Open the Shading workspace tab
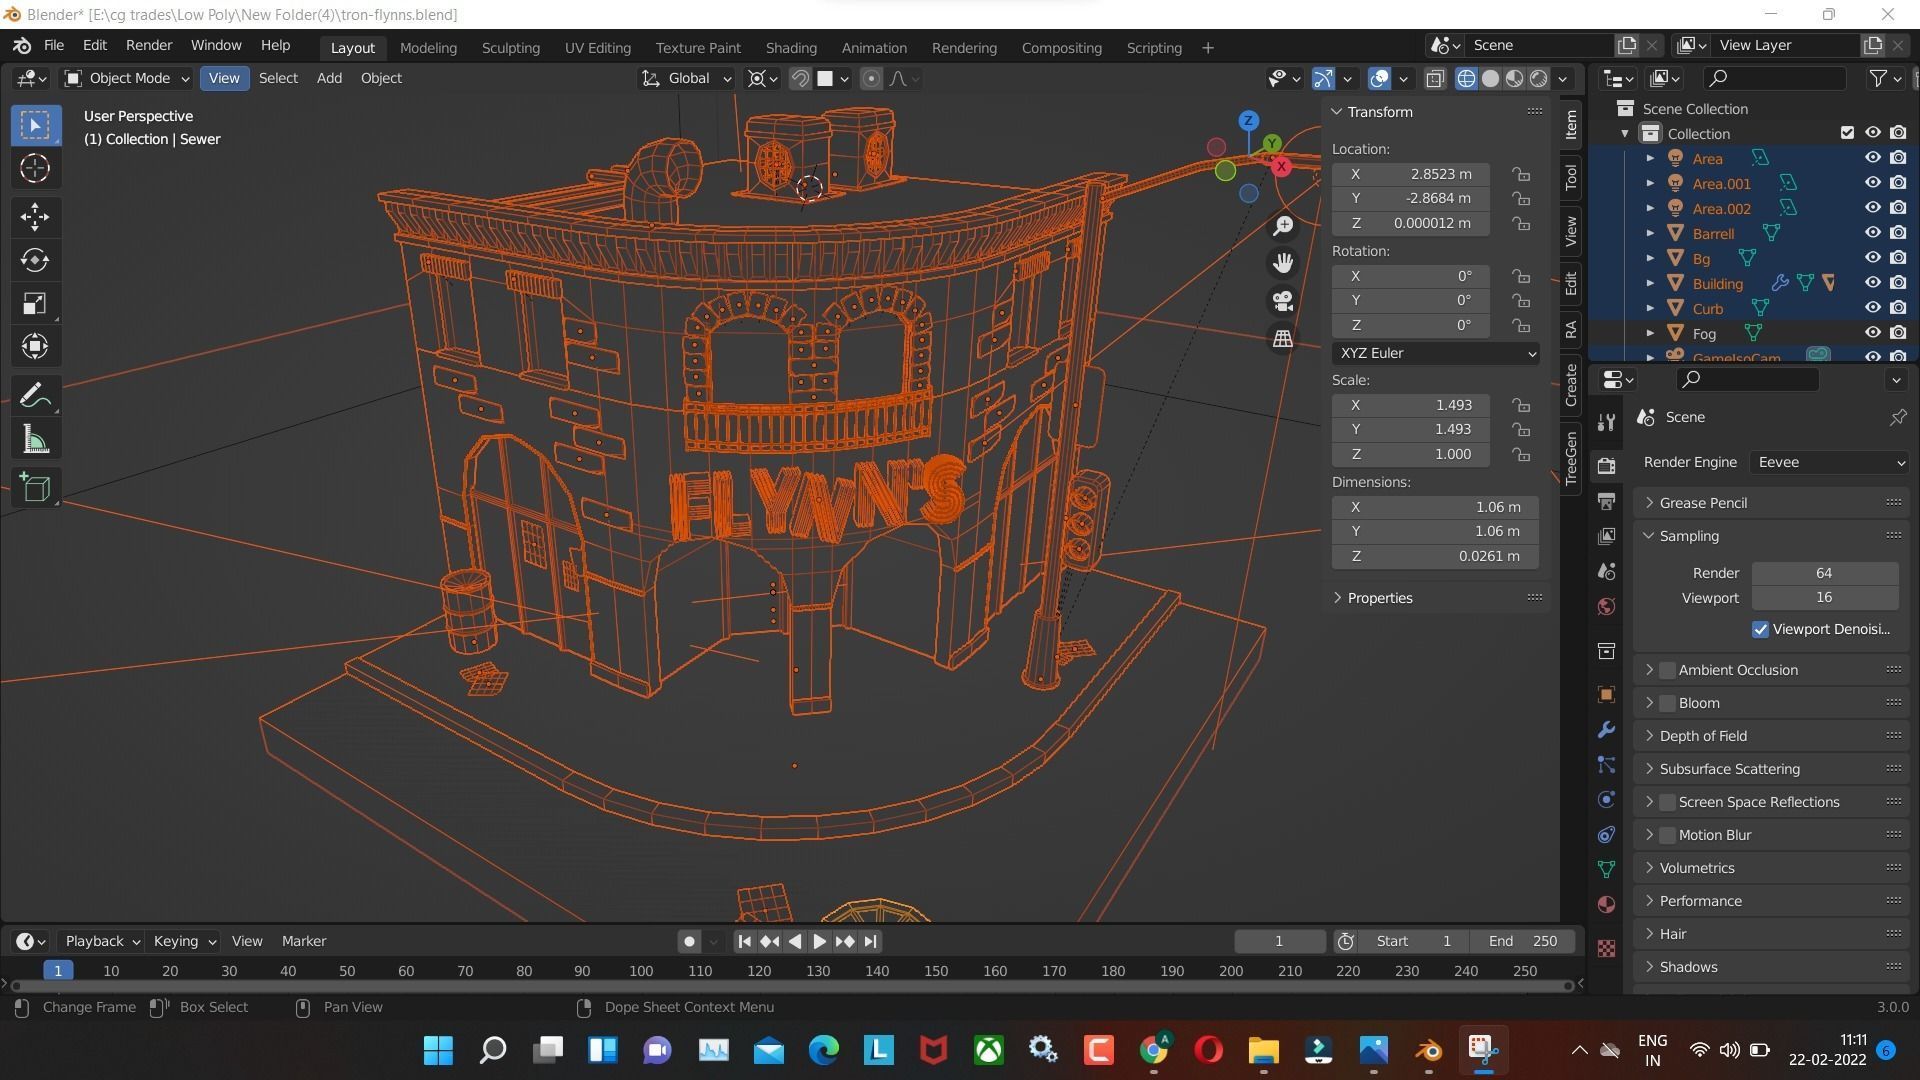This screenshot has height=1080, width=1920. [791, 47]
